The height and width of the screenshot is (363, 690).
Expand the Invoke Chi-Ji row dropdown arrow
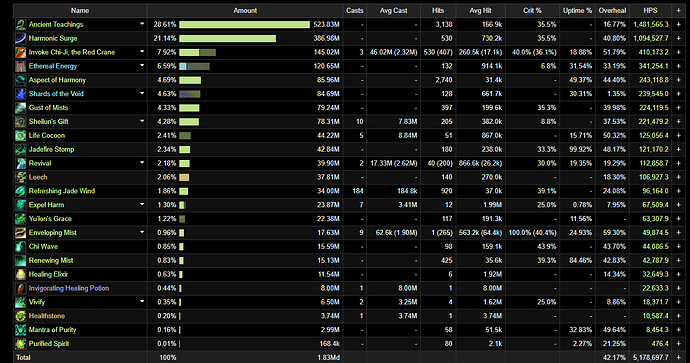[x=142, y=52]
